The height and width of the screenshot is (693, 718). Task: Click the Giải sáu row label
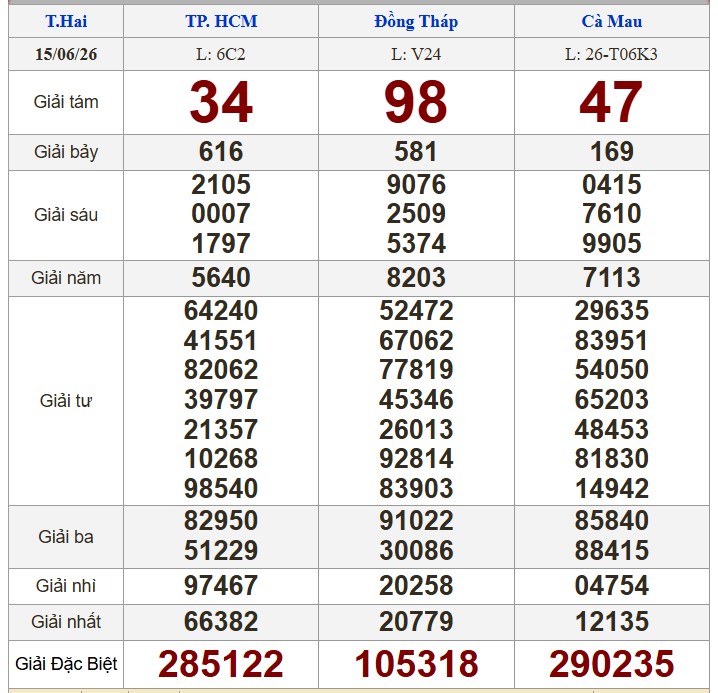tap(66, 215)
